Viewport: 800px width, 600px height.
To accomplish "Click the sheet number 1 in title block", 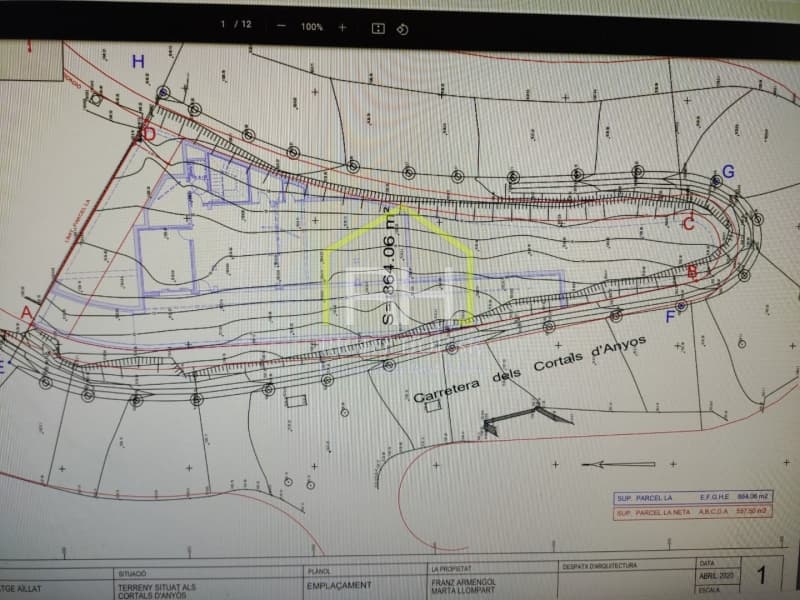I will coord(762,575).
